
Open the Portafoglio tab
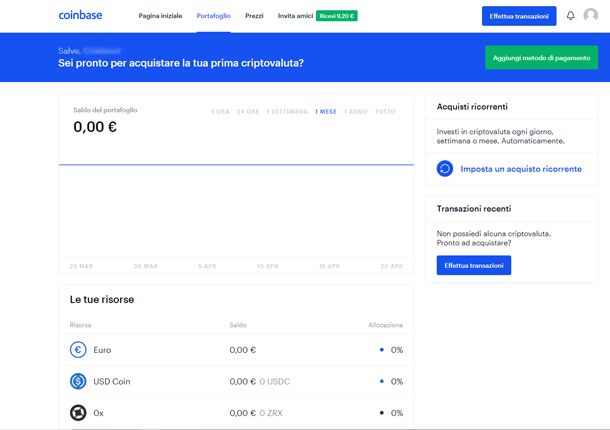tap(214, 16)
